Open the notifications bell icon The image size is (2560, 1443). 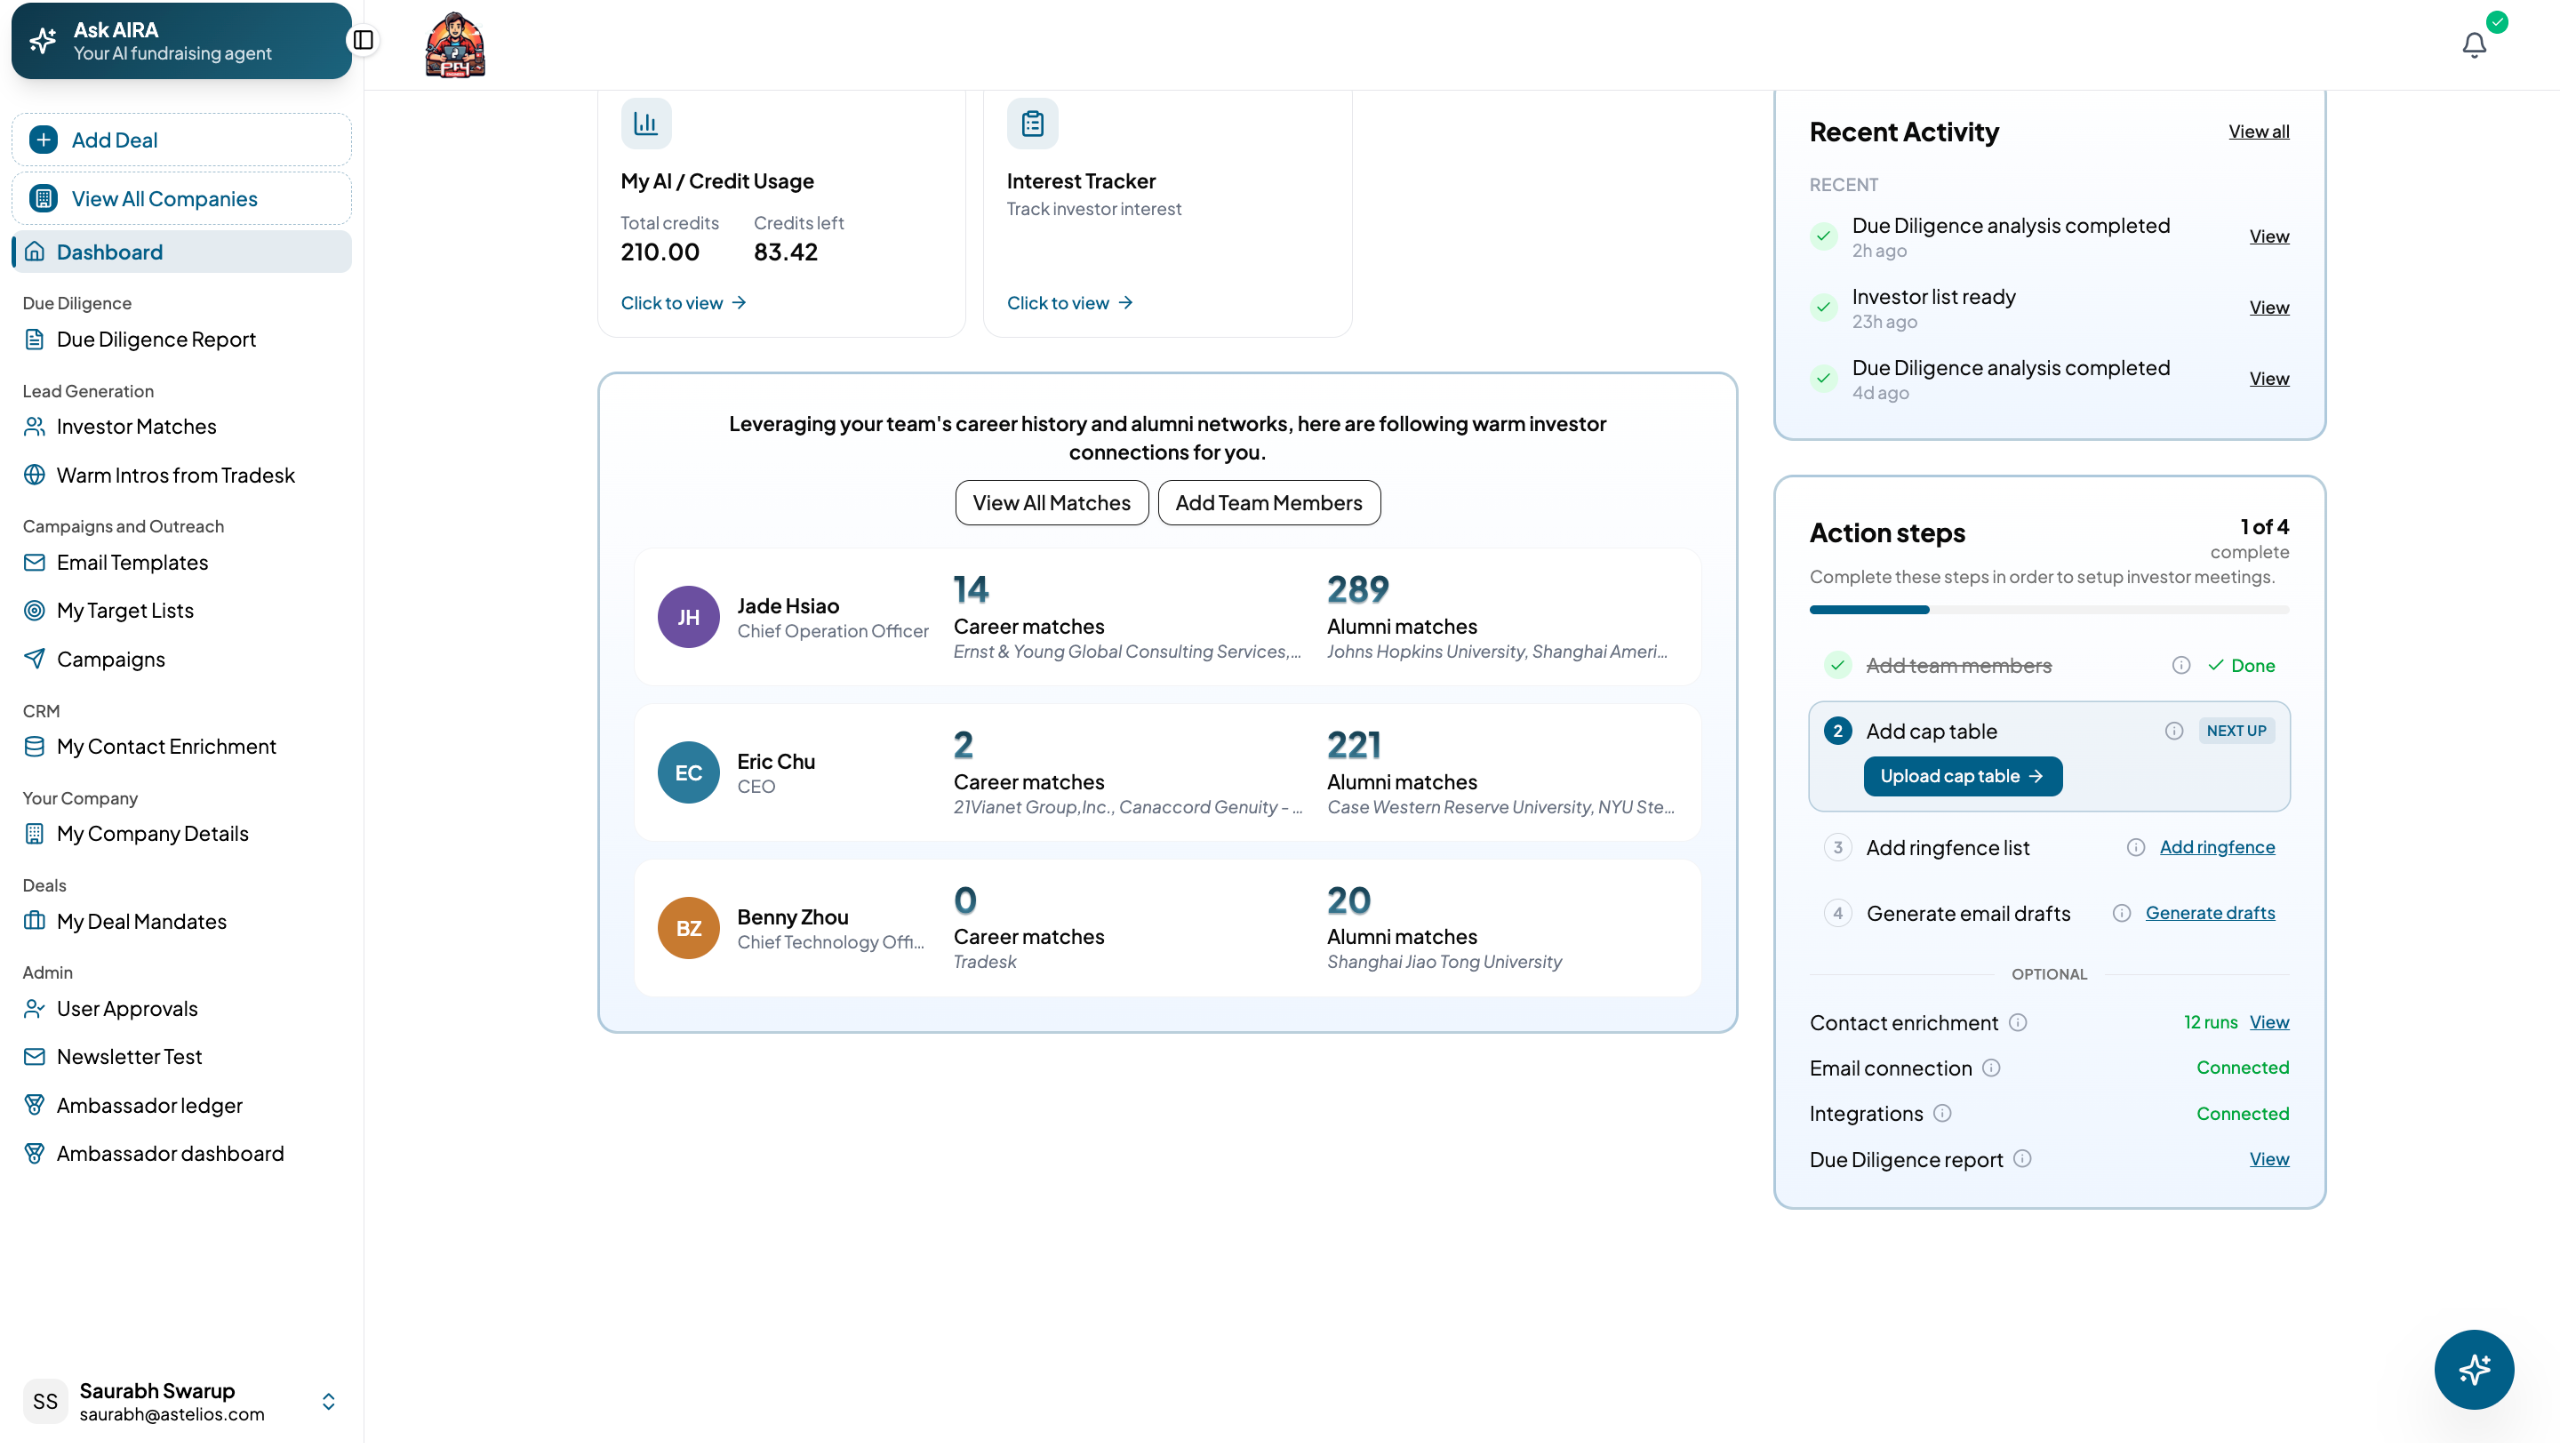2474,45
